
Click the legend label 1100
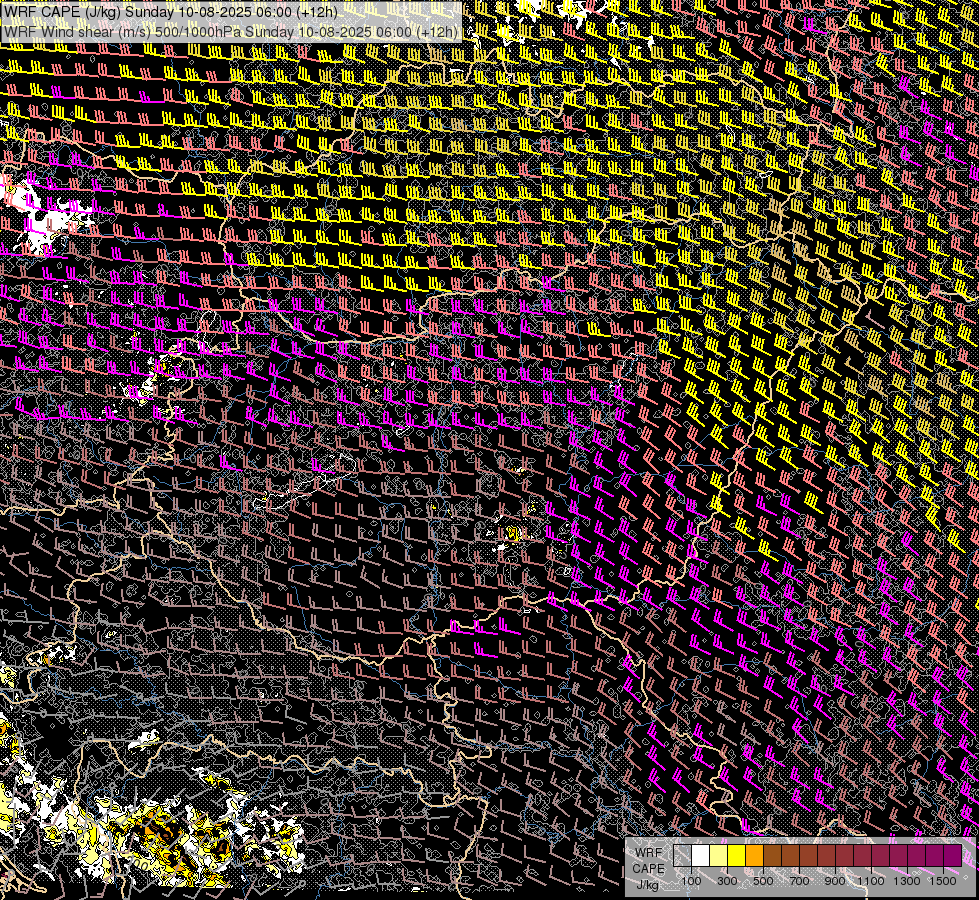coord(870,881)
